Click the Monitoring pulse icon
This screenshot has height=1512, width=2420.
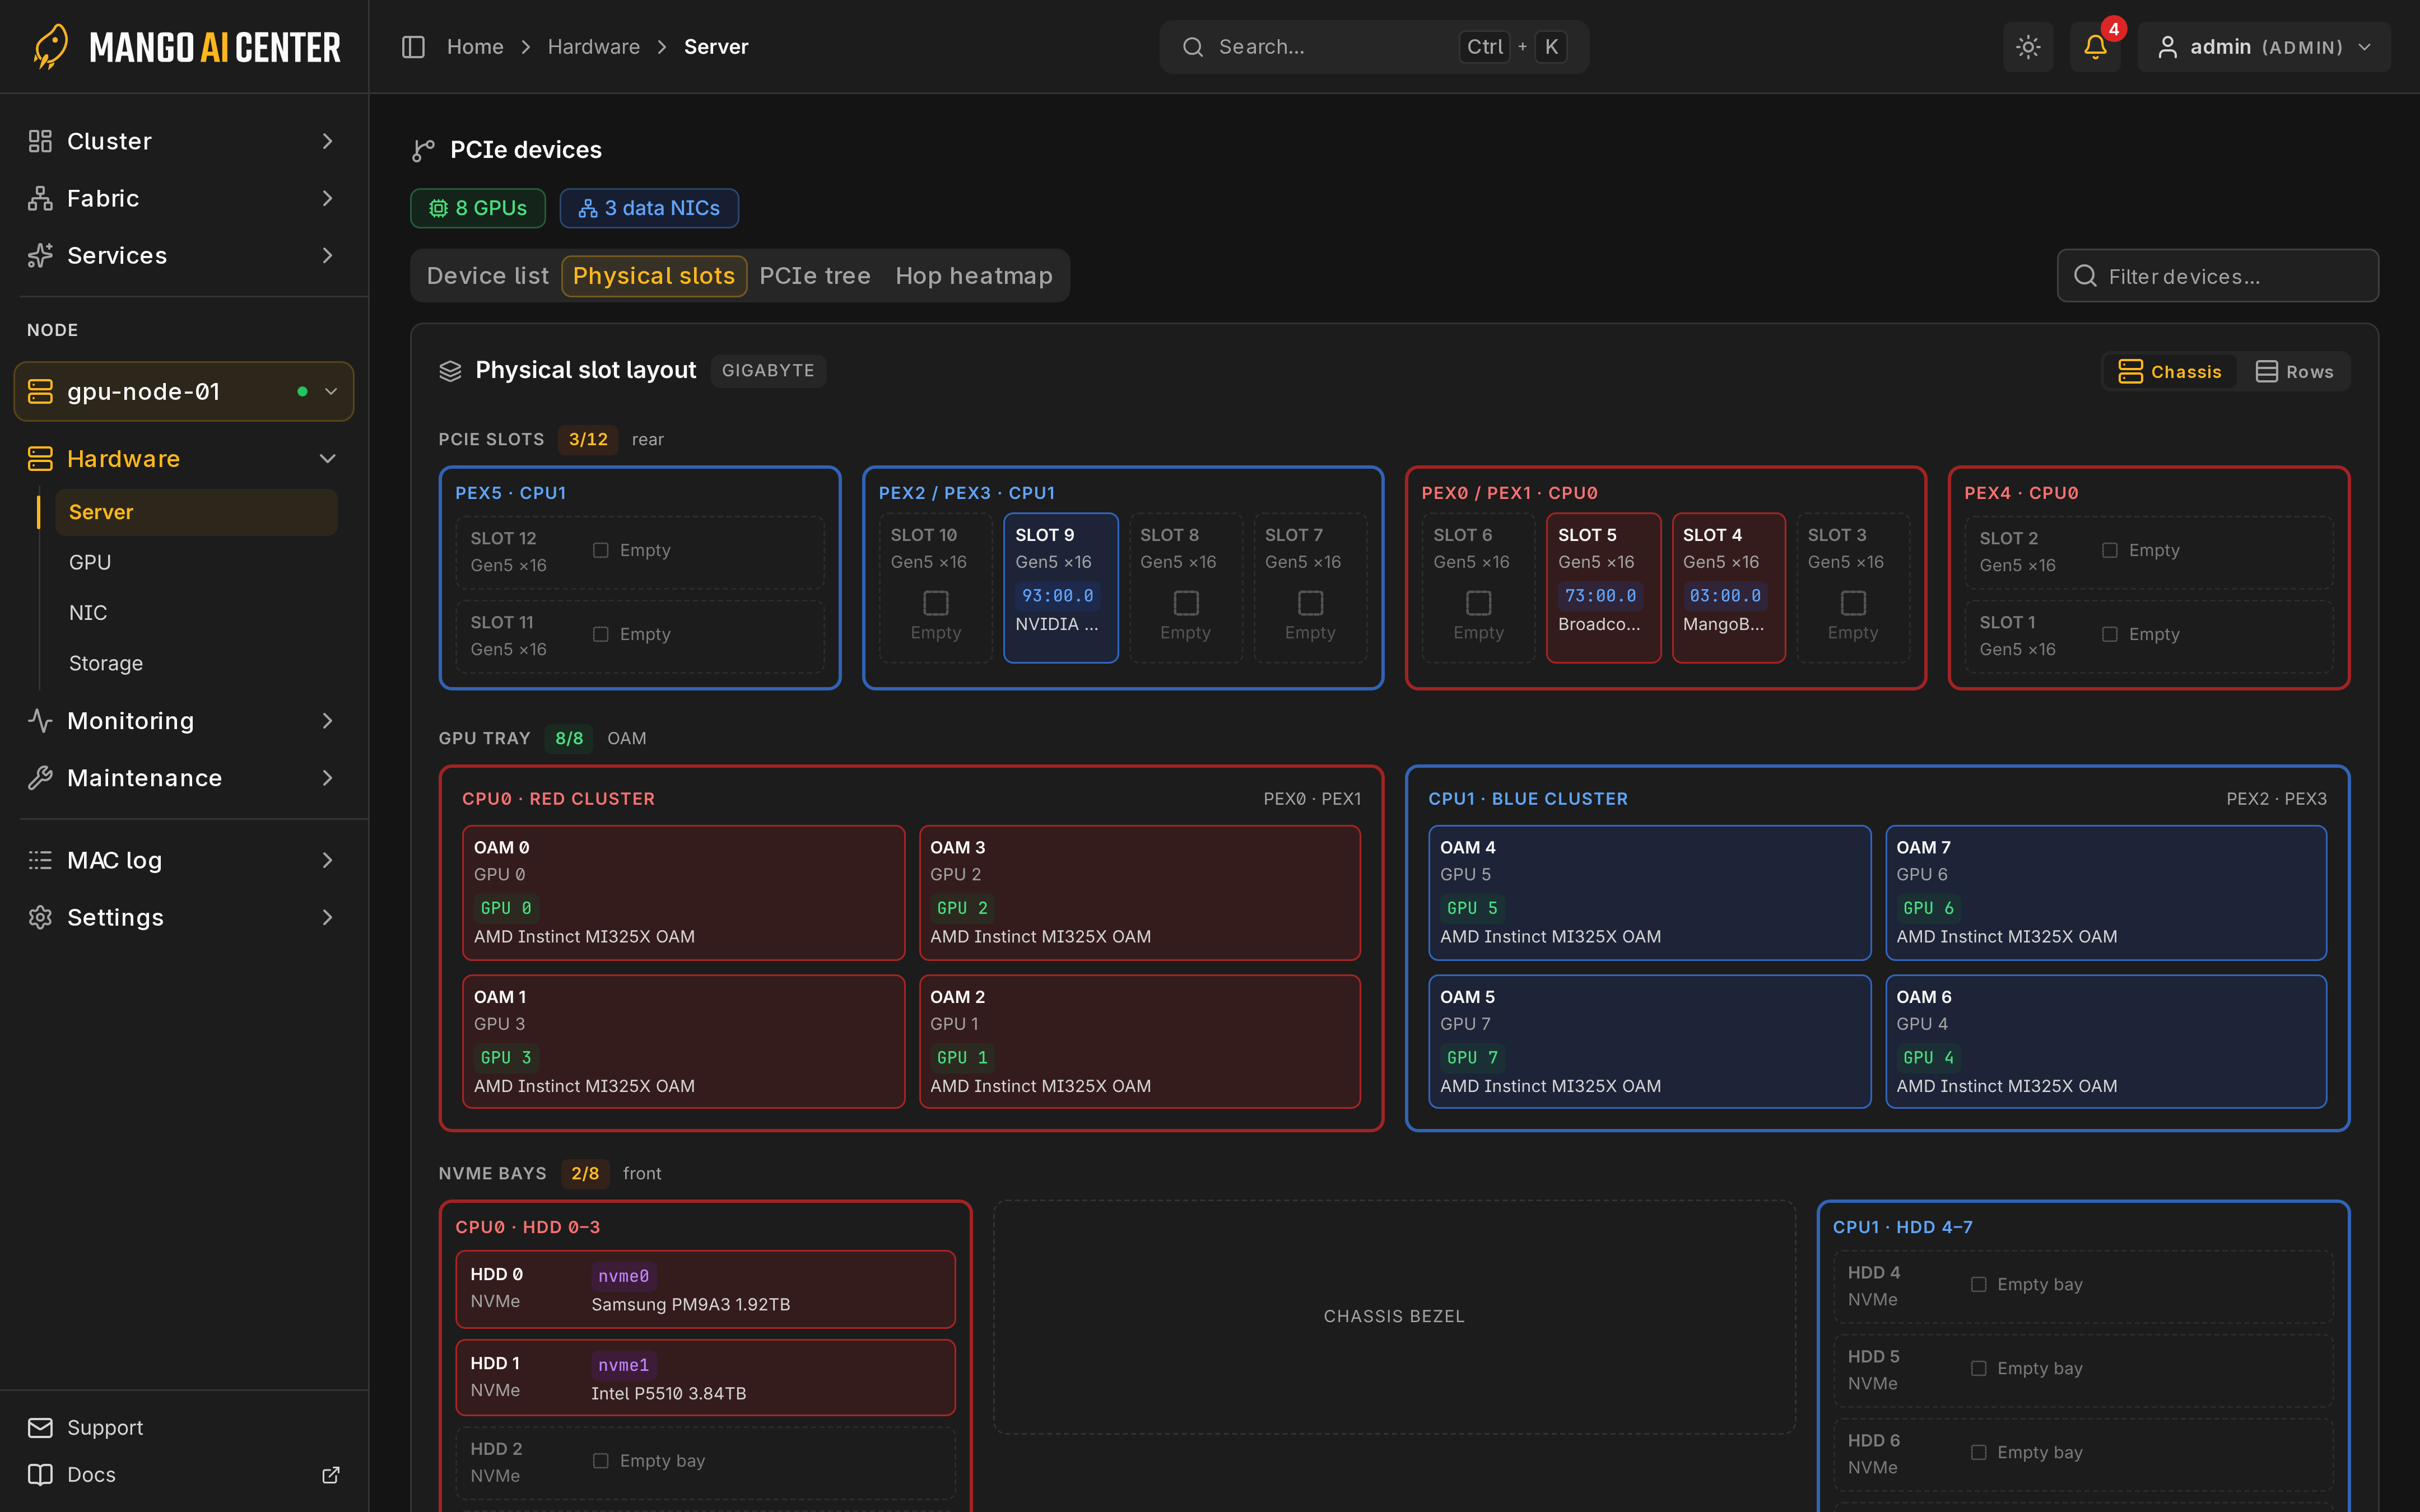tap(40, 721)
